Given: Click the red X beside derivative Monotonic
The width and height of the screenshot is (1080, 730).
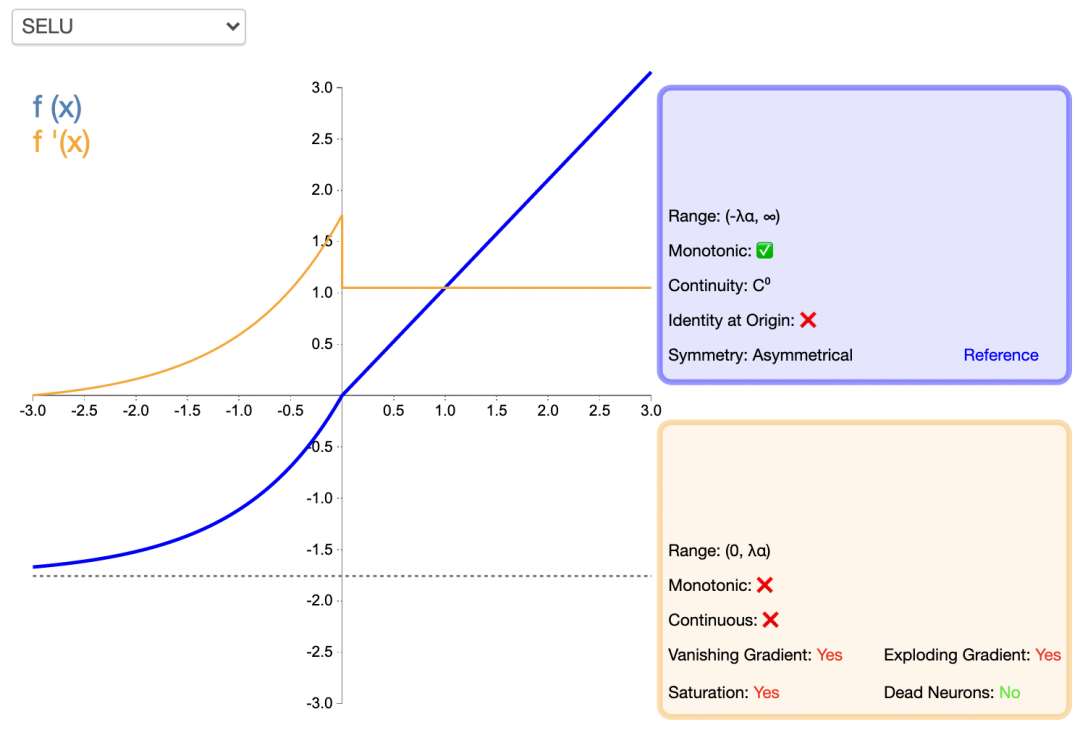Looking at the screenshot, I should coord(765,585).
